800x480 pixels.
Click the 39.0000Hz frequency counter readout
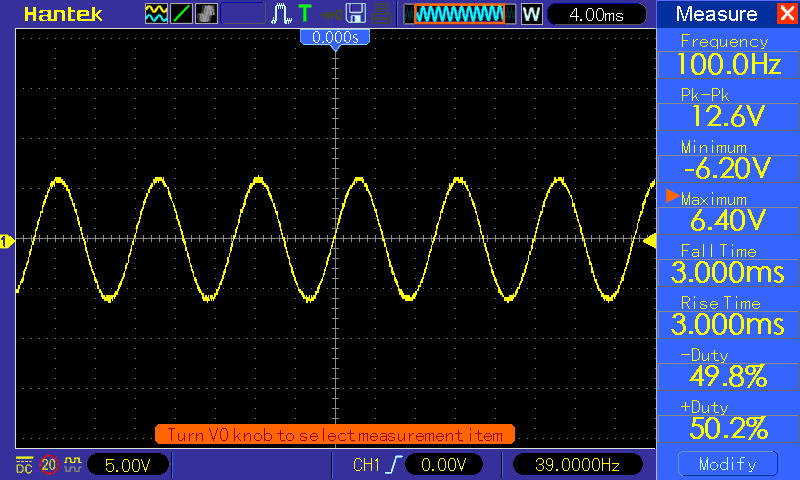point(577,465)
